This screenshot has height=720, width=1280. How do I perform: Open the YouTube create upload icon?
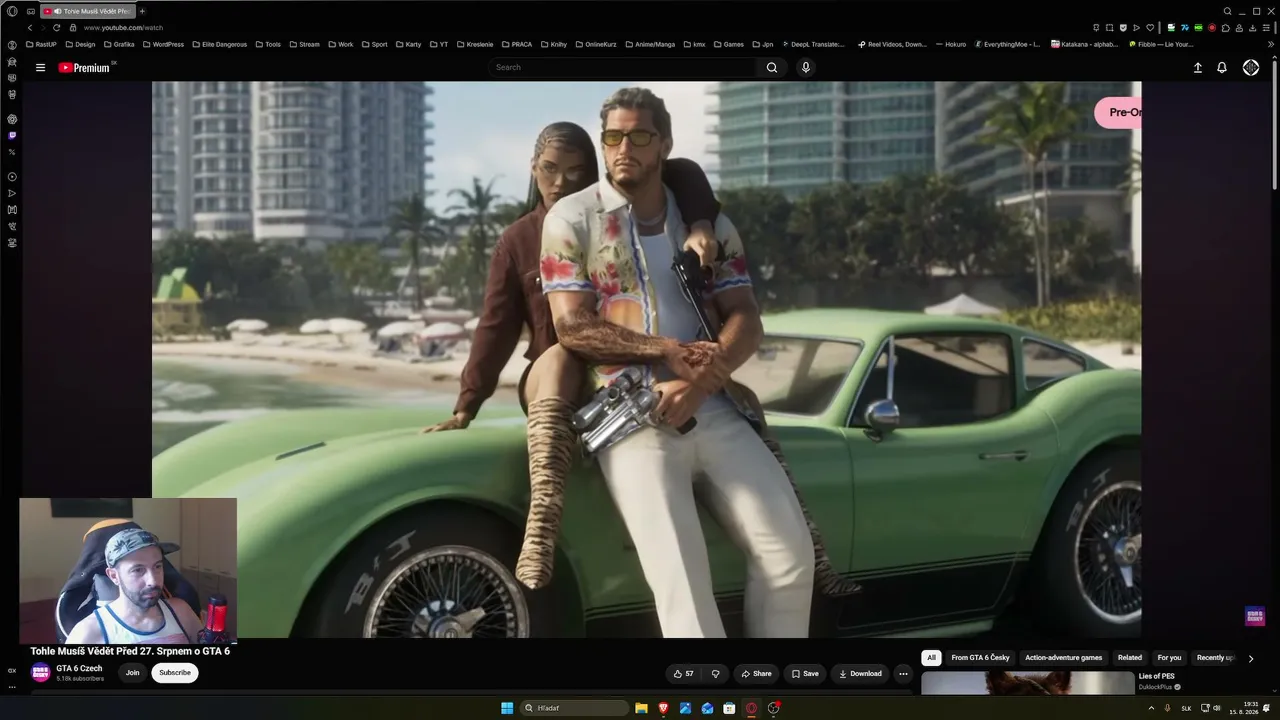(x=1198, y=68)
